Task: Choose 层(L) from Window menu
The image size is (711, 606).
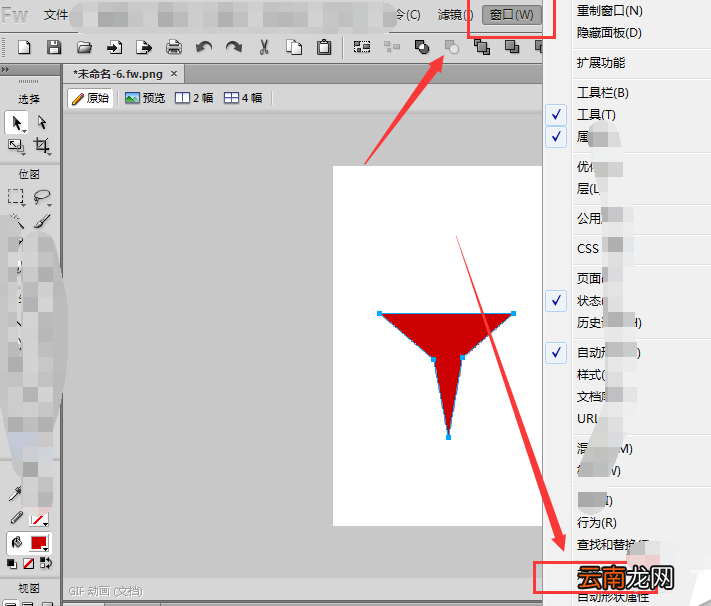Action: pyautogui.click(x=588, y=189)
